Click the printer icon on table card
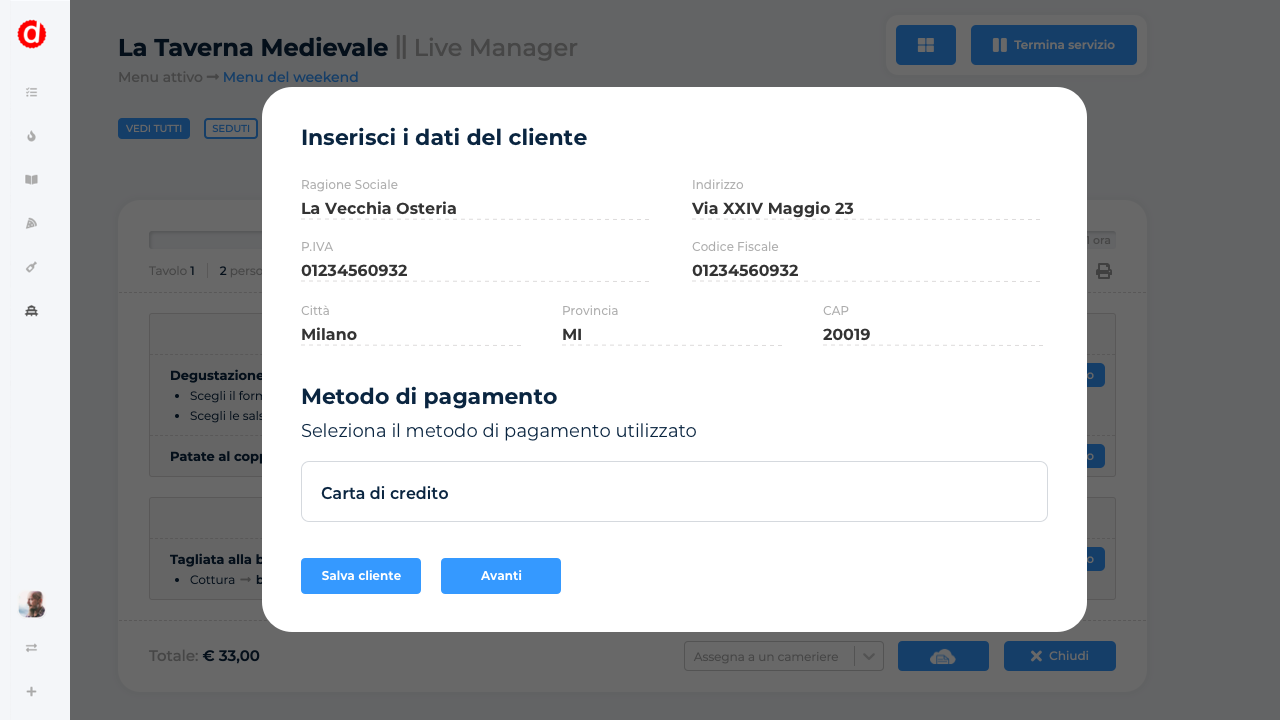Screen dimensions: 1280x720 pyautogui.click(x=1104, y=271)
